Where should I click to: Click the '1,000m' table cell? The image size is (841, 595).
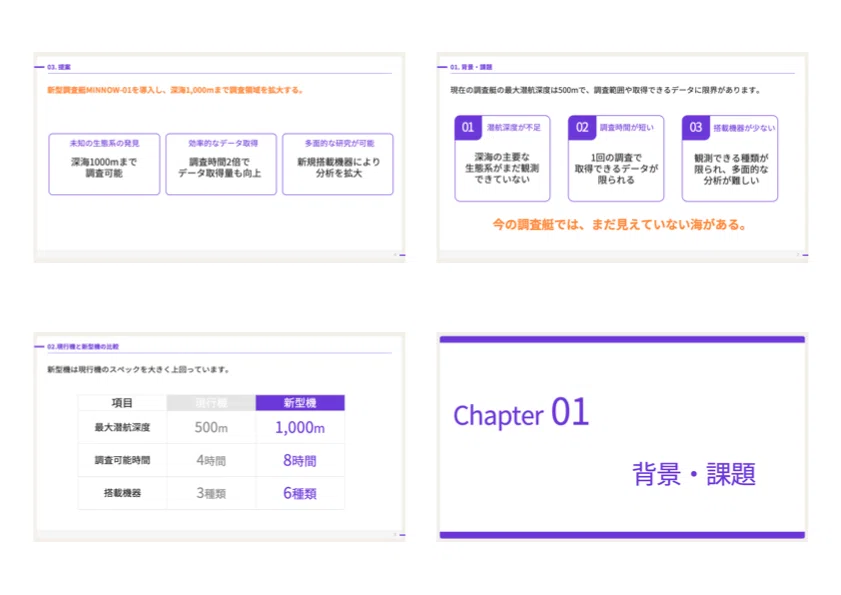pyautogui.click(x=300, y=428)
